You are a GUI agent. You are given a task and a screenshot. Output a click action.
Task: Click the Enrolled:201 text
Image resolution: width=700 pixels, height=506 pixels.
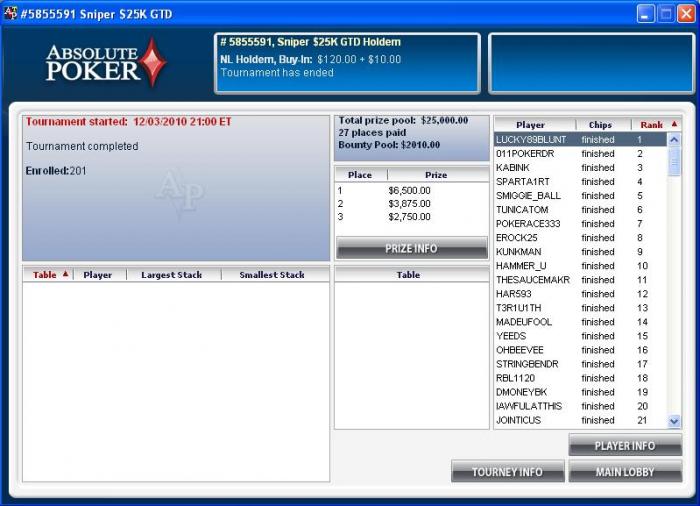point(56,171)
